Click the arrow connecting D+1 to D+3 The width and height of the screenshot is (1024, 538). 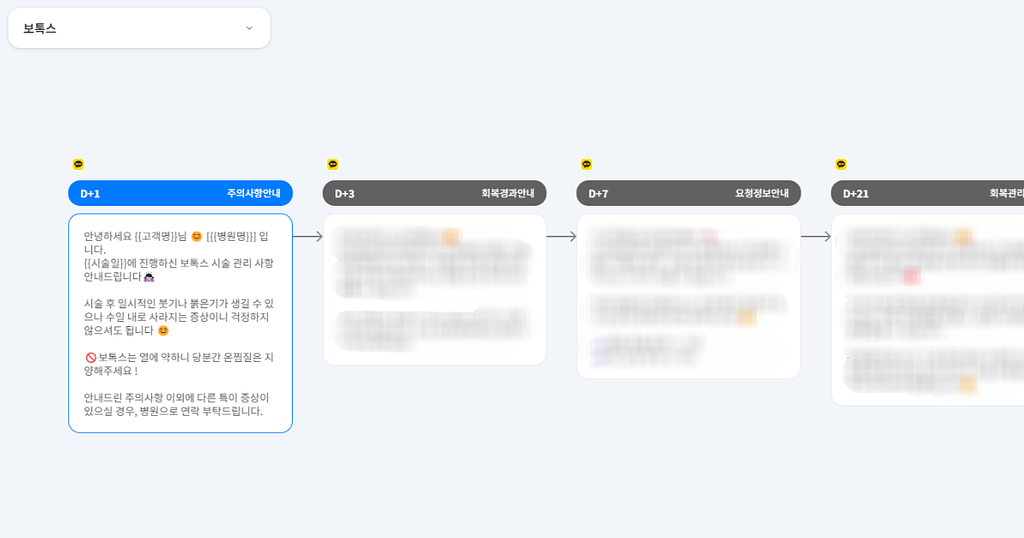click(308, 237)
